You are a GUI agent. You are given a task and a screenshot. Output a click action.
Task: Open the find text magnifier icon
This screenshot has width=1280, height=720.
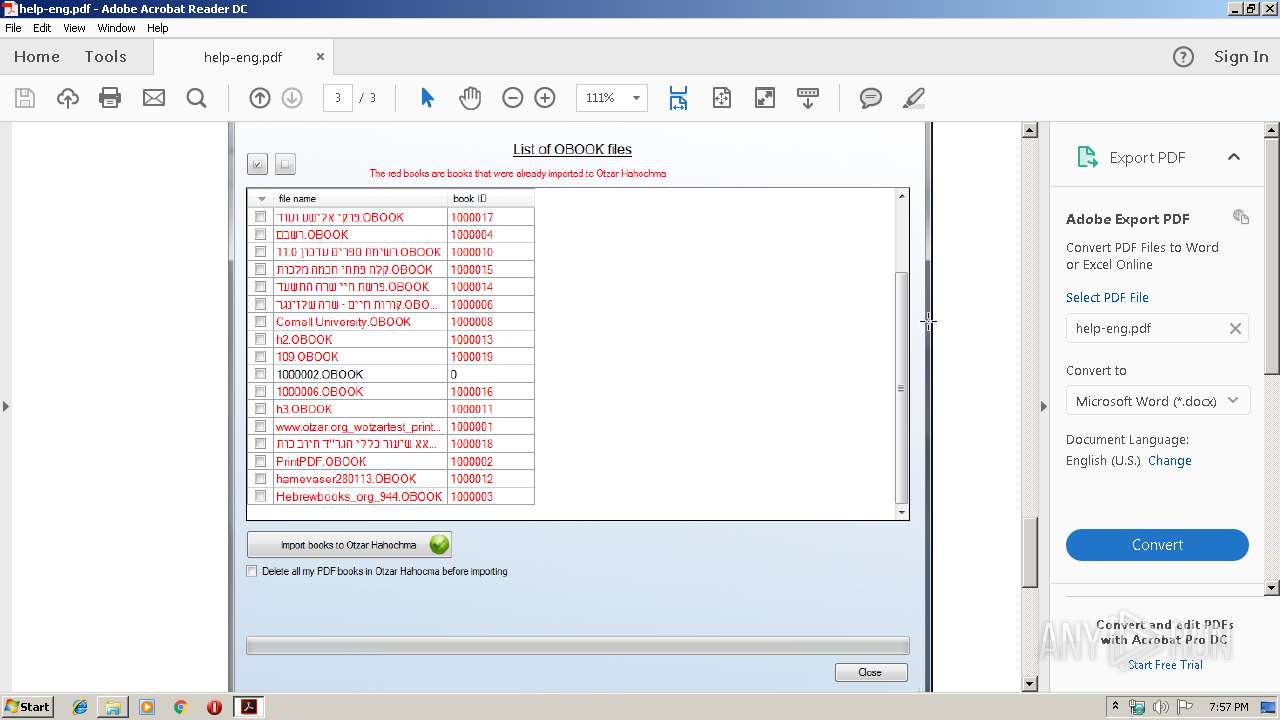[x=197, y=98]
